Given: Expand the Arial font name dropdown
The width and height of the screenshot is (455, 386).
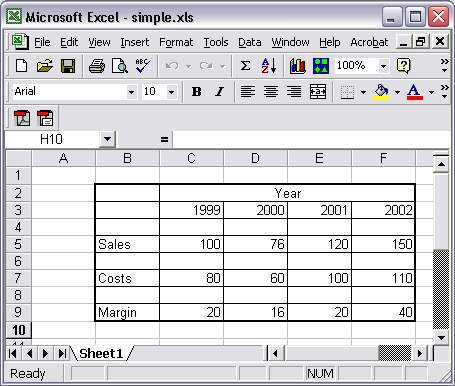Looking at the screenshot, I should point(131,92).
